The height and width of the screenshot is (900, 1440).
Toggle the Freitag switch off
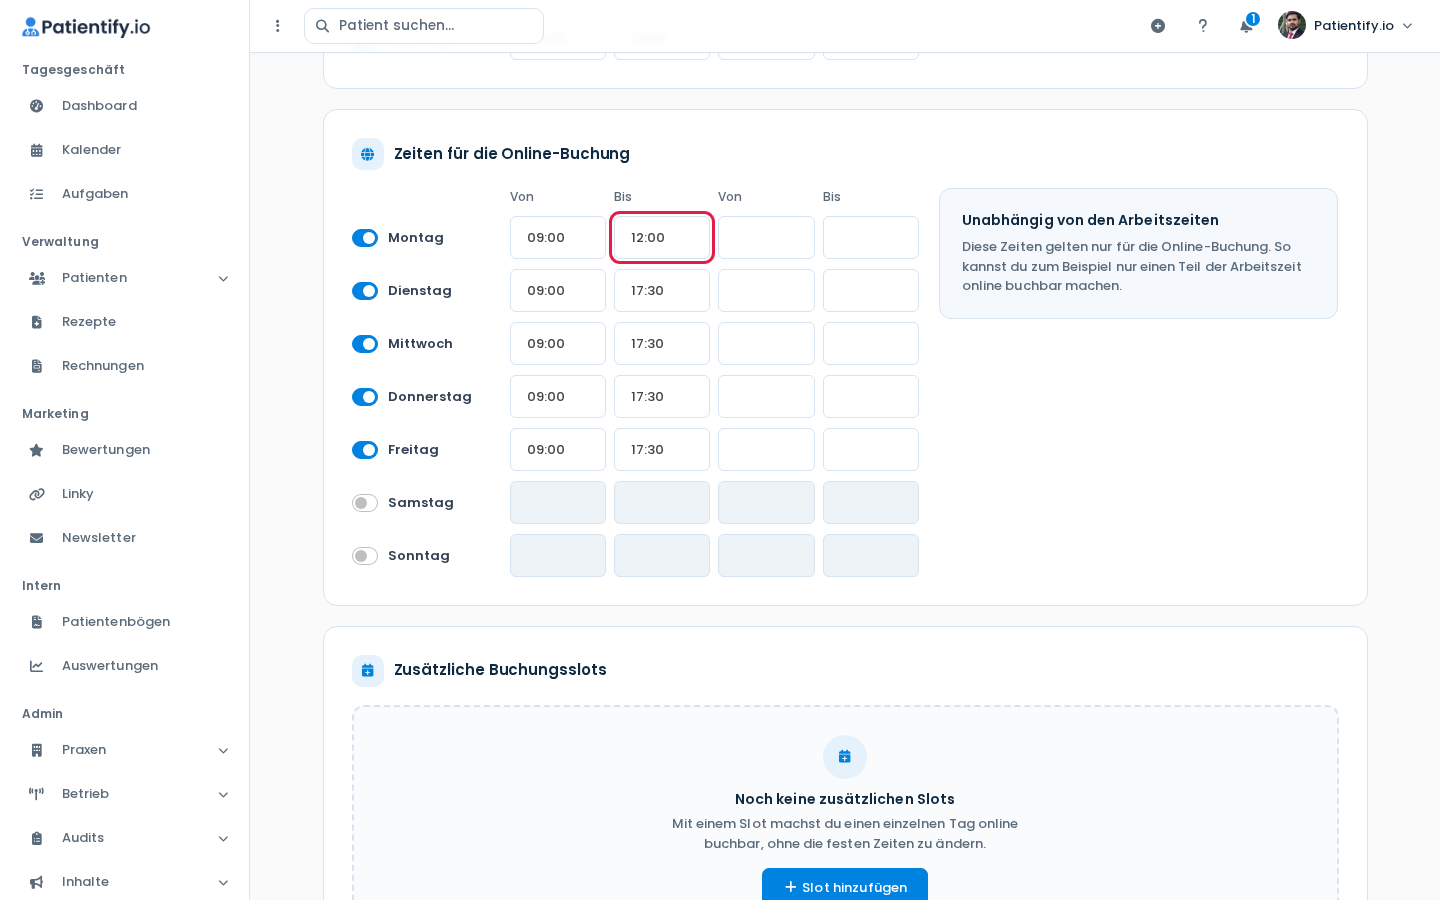click(365, 450)
